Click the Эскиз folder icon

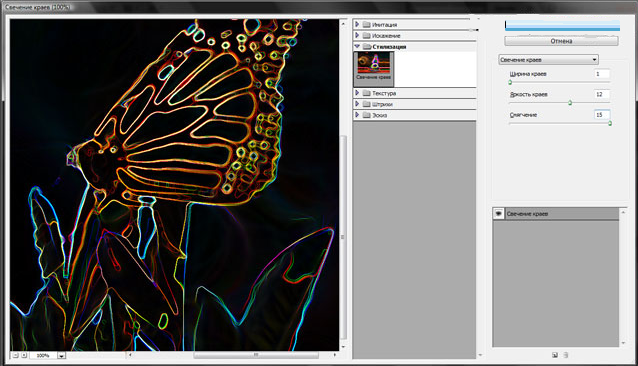pyautogui.click(x=366, y=115)
